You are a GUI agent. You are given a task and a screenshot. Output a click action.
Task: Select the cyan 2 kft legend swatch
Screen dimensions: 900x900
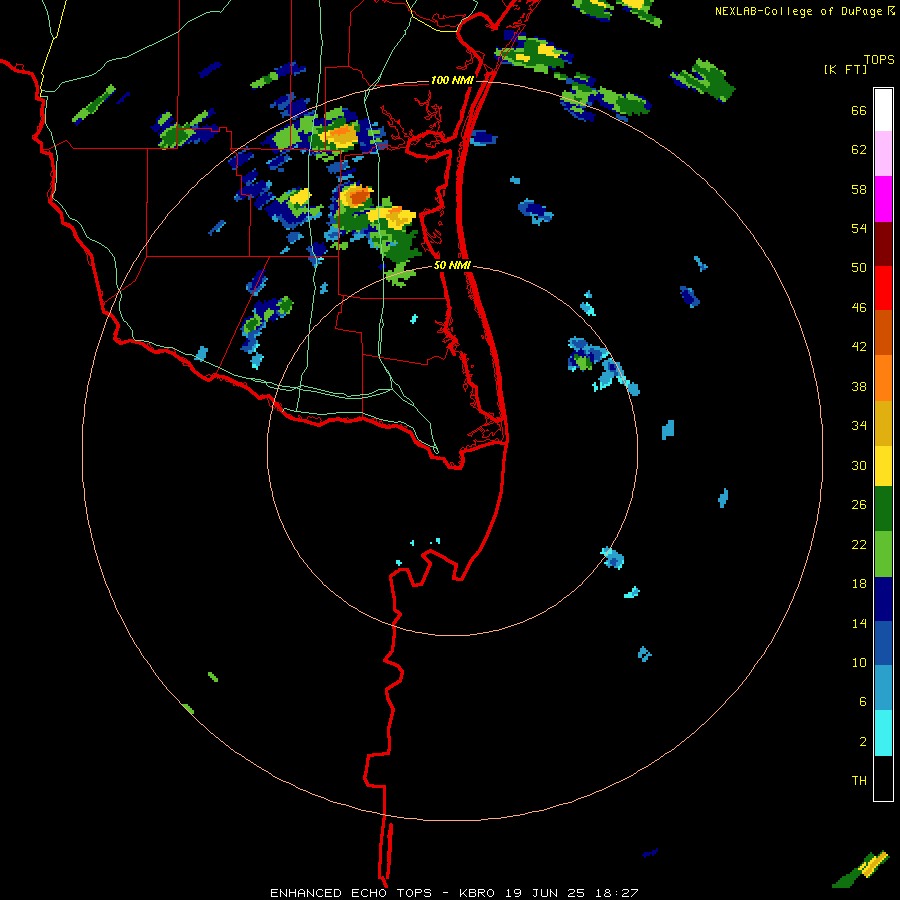pyautogui.click(x=883, y=733)
